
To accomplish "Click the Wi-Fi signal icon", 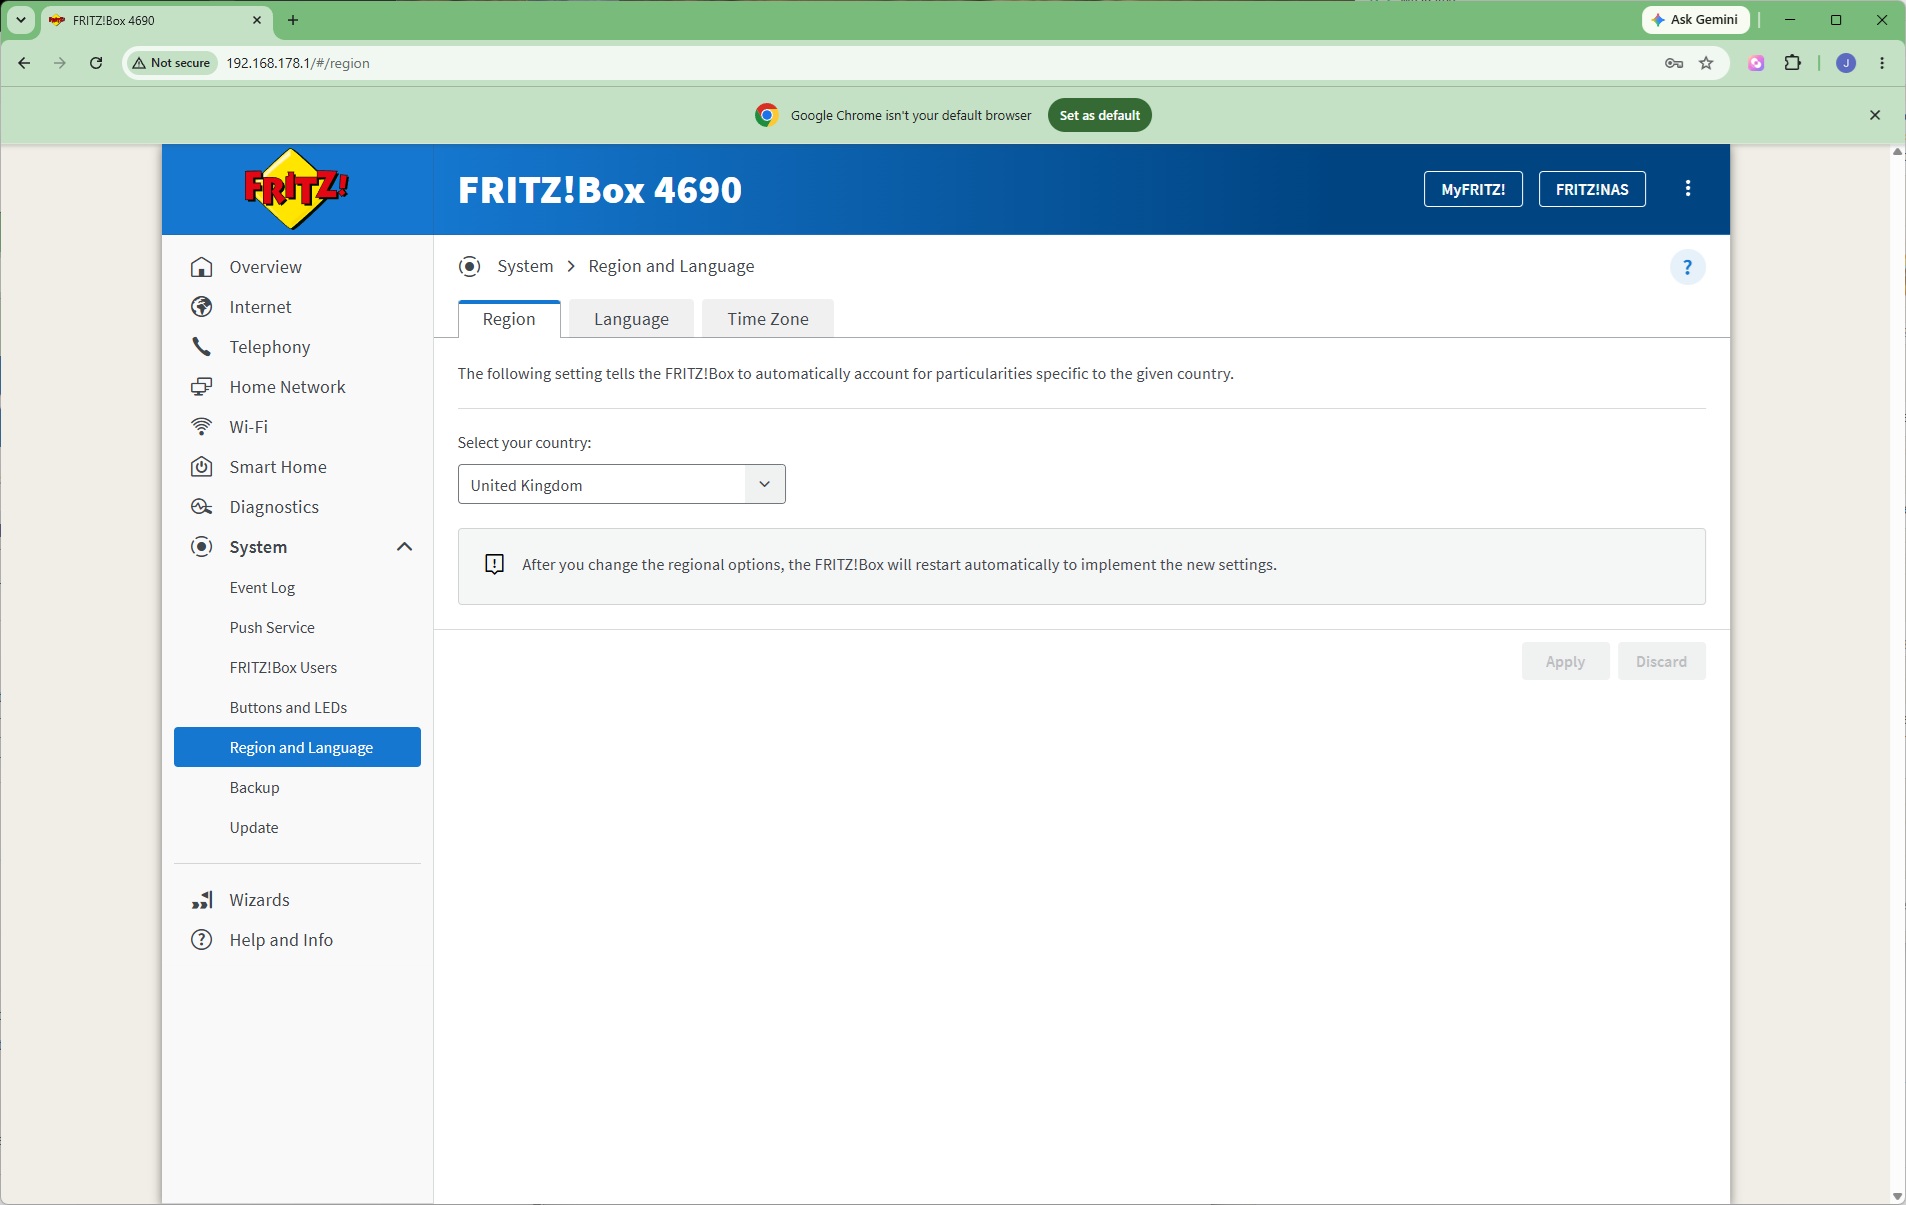I will (202, 427).
